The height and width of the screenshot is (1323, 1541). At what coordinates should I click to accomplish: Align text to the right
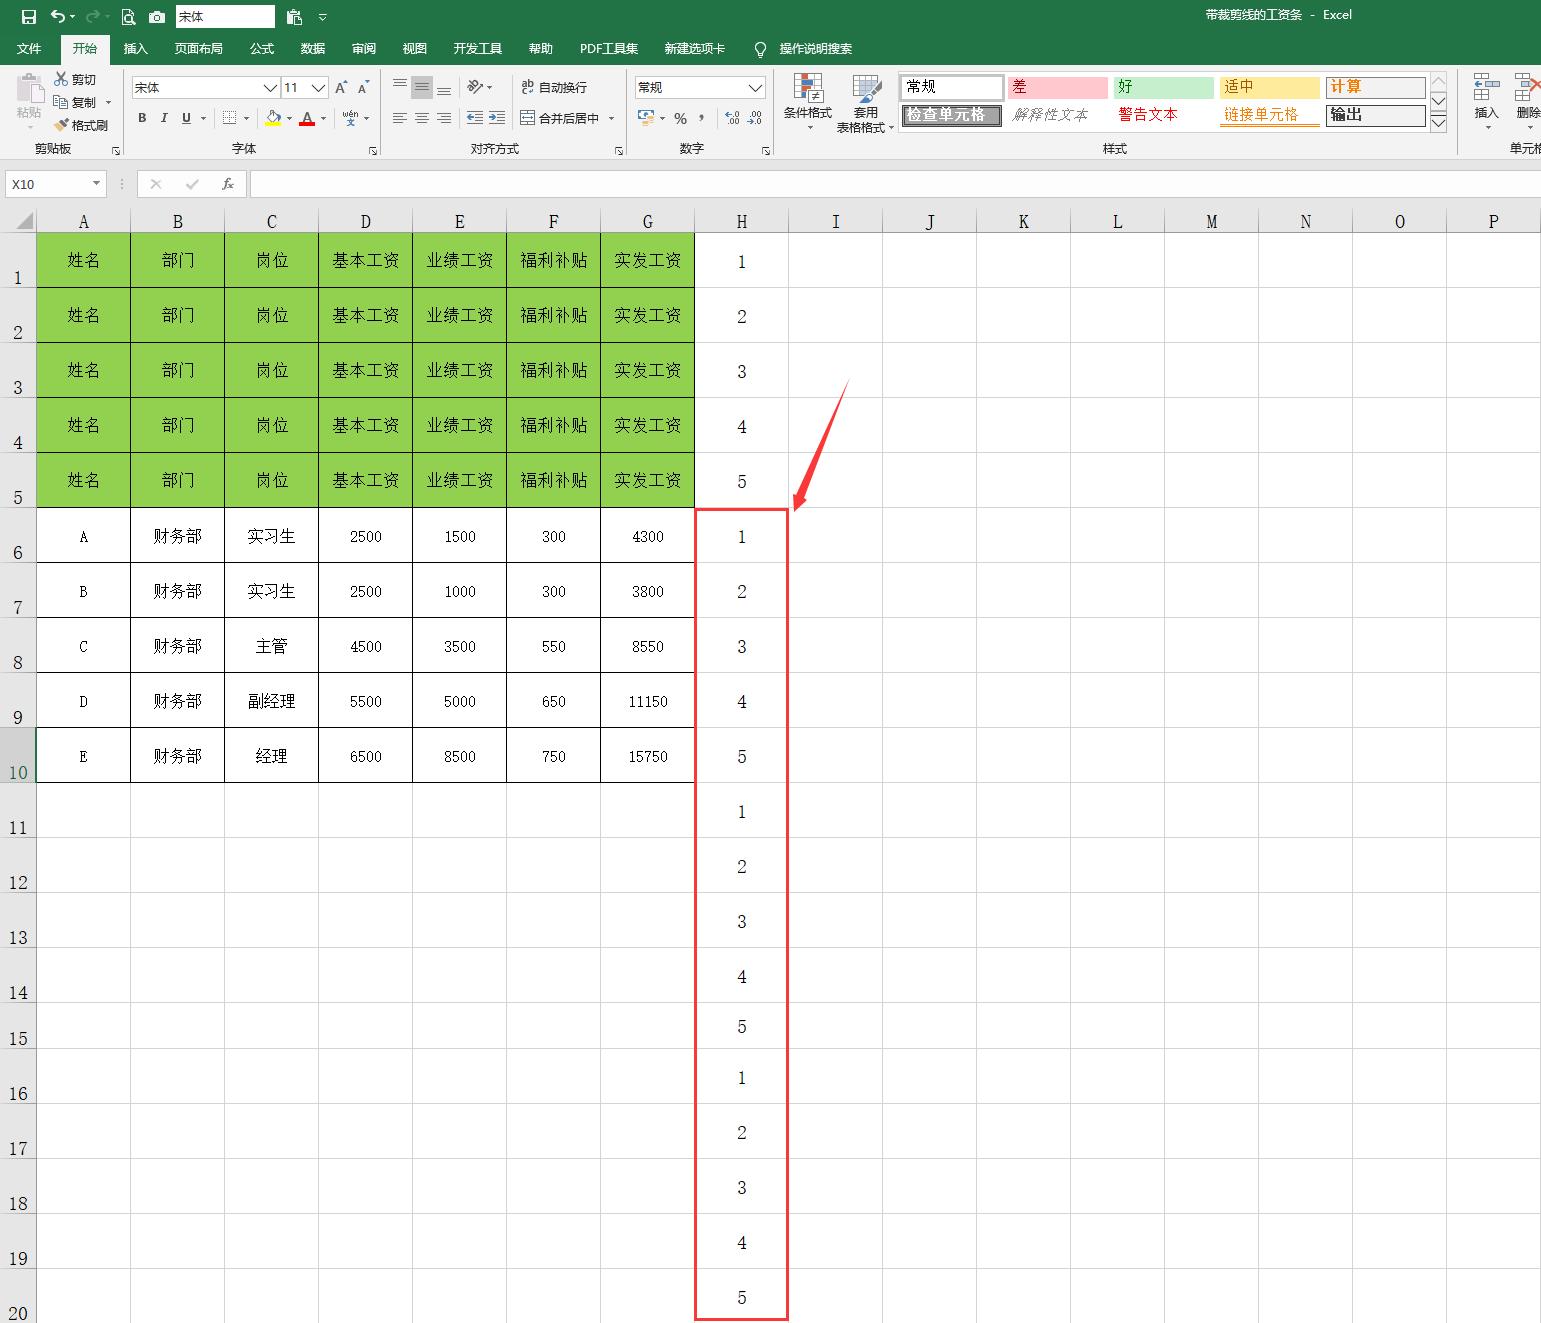click(x=444, y=118)
